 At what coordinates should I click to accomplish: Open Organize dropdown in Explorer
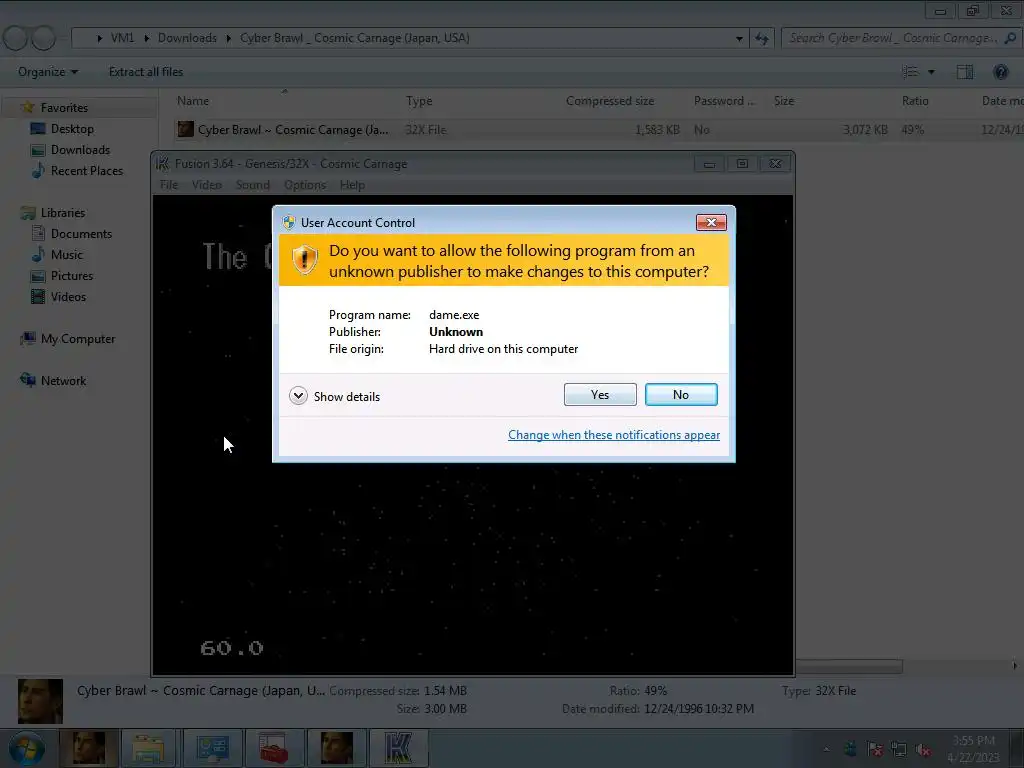tap(48, 72)
